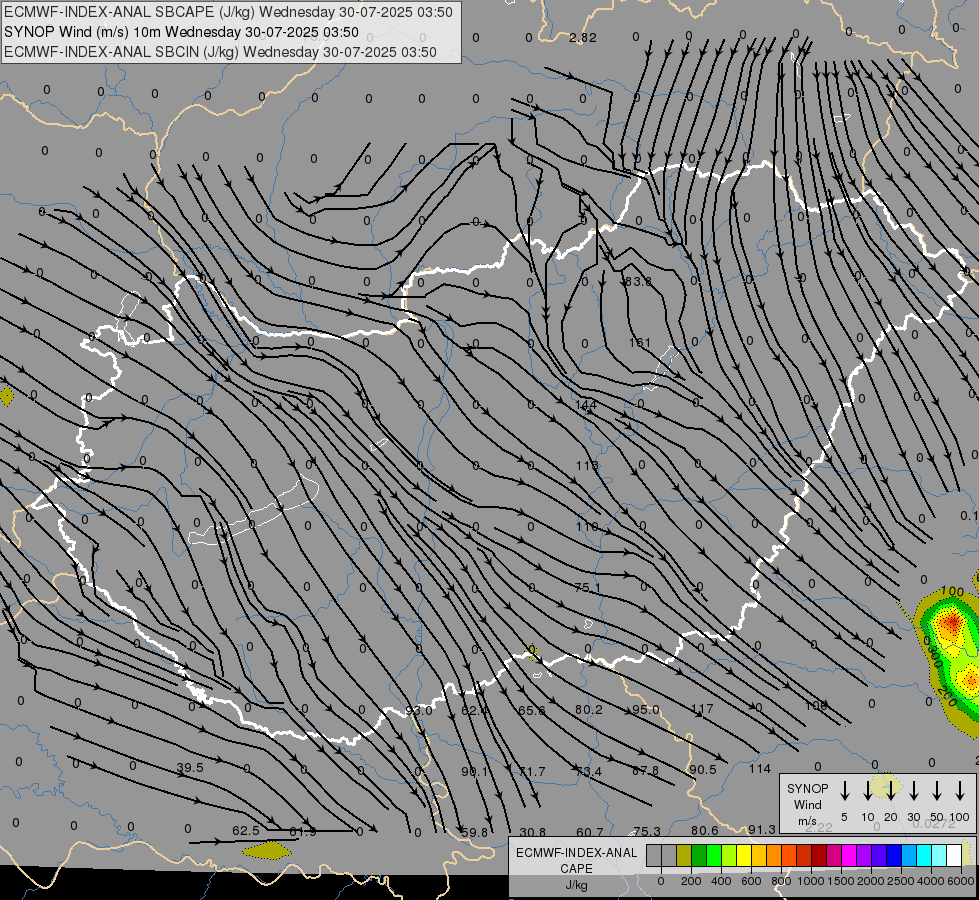Click the 30 m/s wind arrow in legend
Viewport: 979px width, 900px height.
point(914,790)
